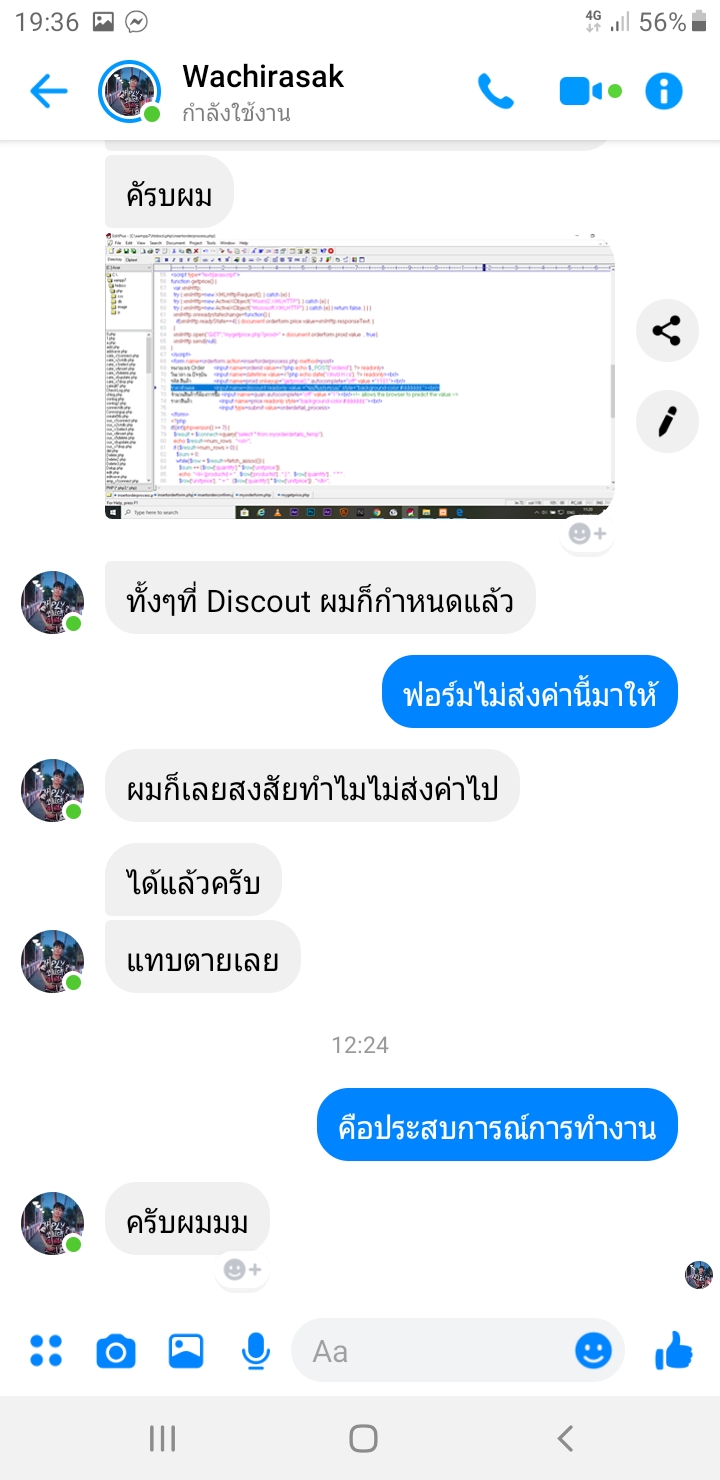Tap the back arrow to leave chat

(x=48, y=92)
